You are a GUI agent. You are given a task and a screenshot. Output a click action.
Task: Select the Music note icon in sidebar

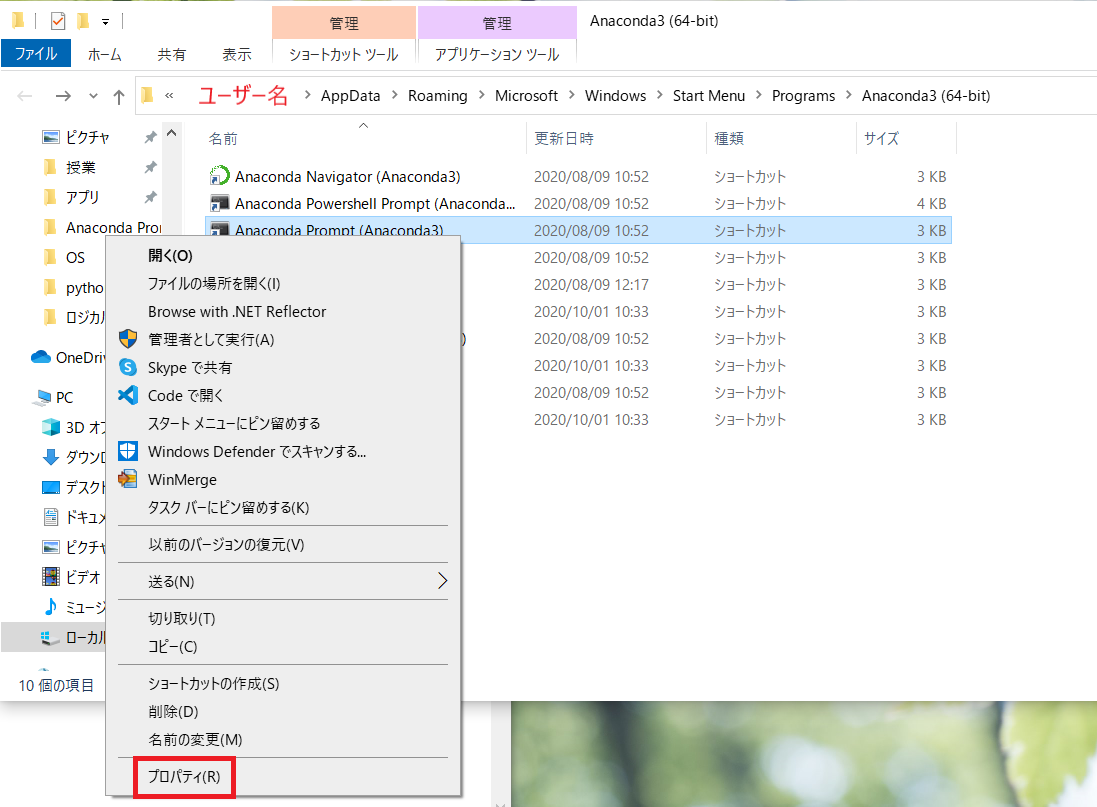point(51,607)
